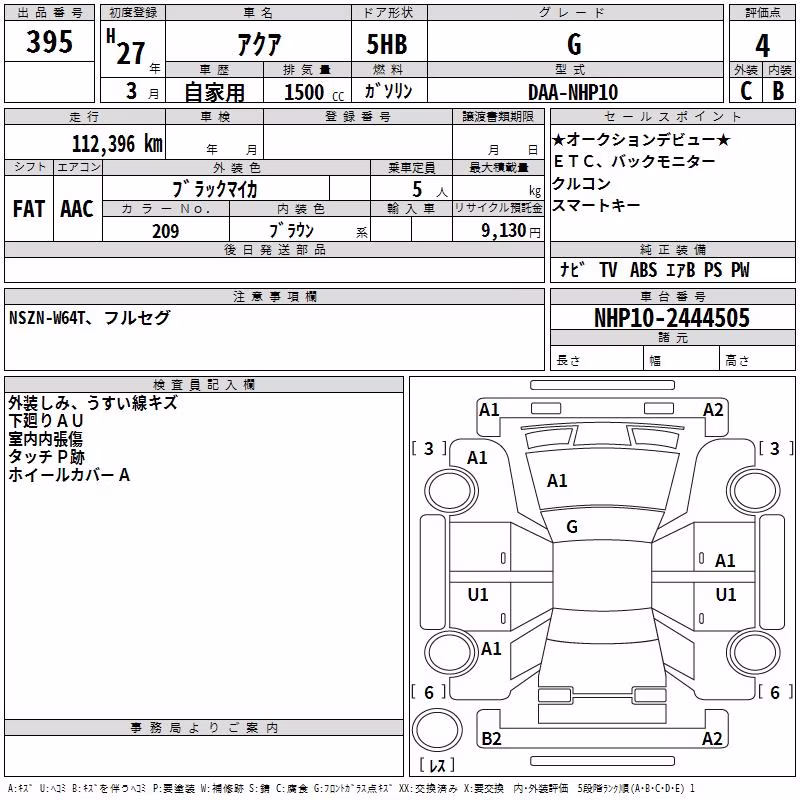Click the car name アクア
The height and width of the screenshot is (800, 800).
click(x=259, y=44)
